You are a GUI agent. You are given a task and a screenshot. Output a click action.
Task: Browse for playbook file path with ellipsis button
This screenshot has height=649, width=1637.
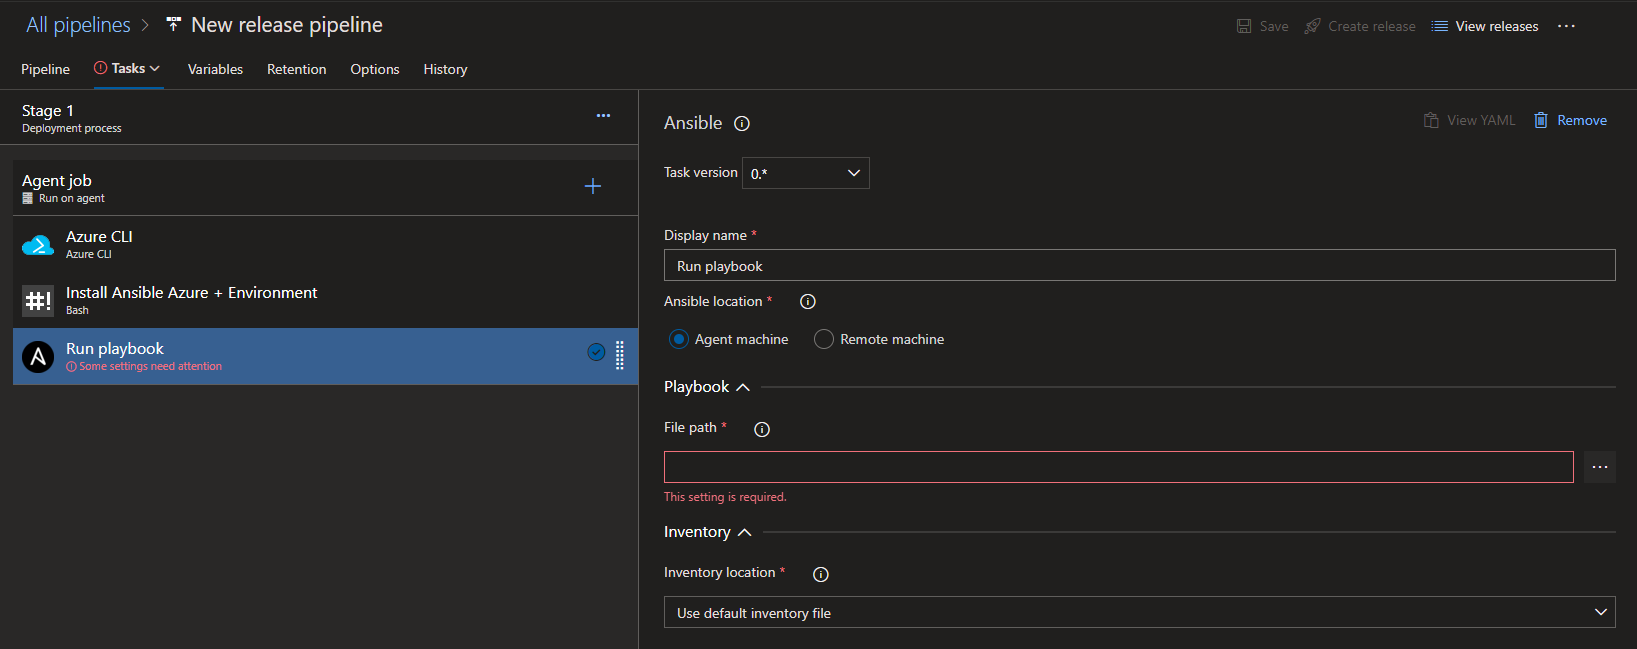tap(1600, 467)
